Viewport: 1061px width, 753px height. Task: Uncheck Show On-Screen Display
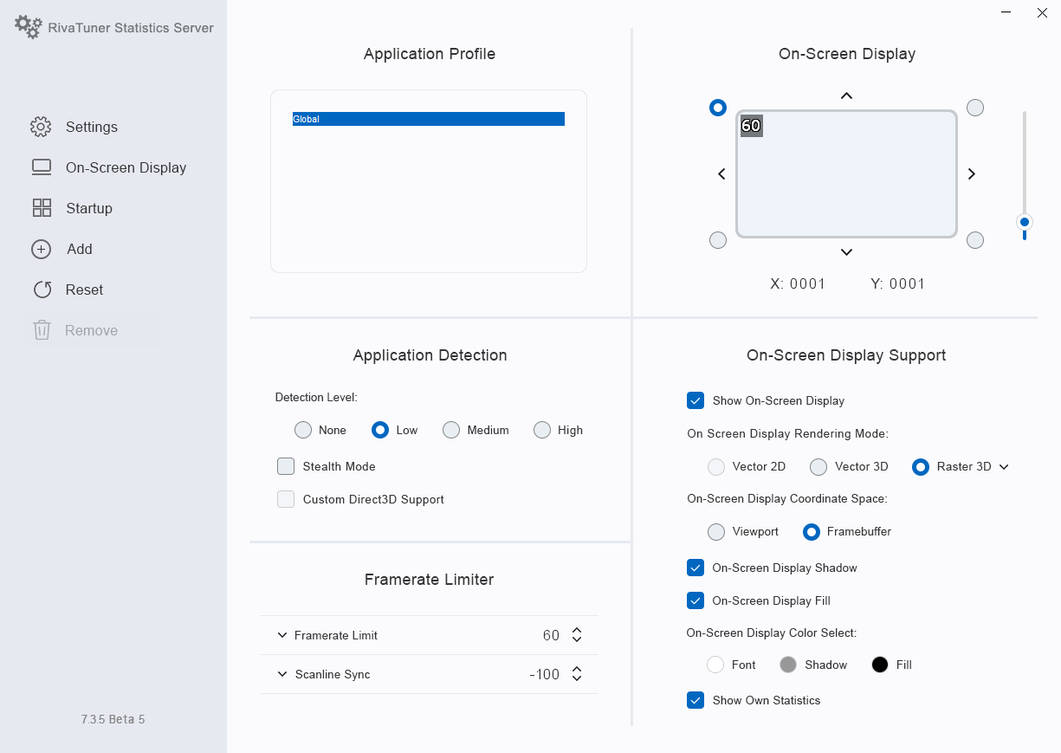click(695, 401)
